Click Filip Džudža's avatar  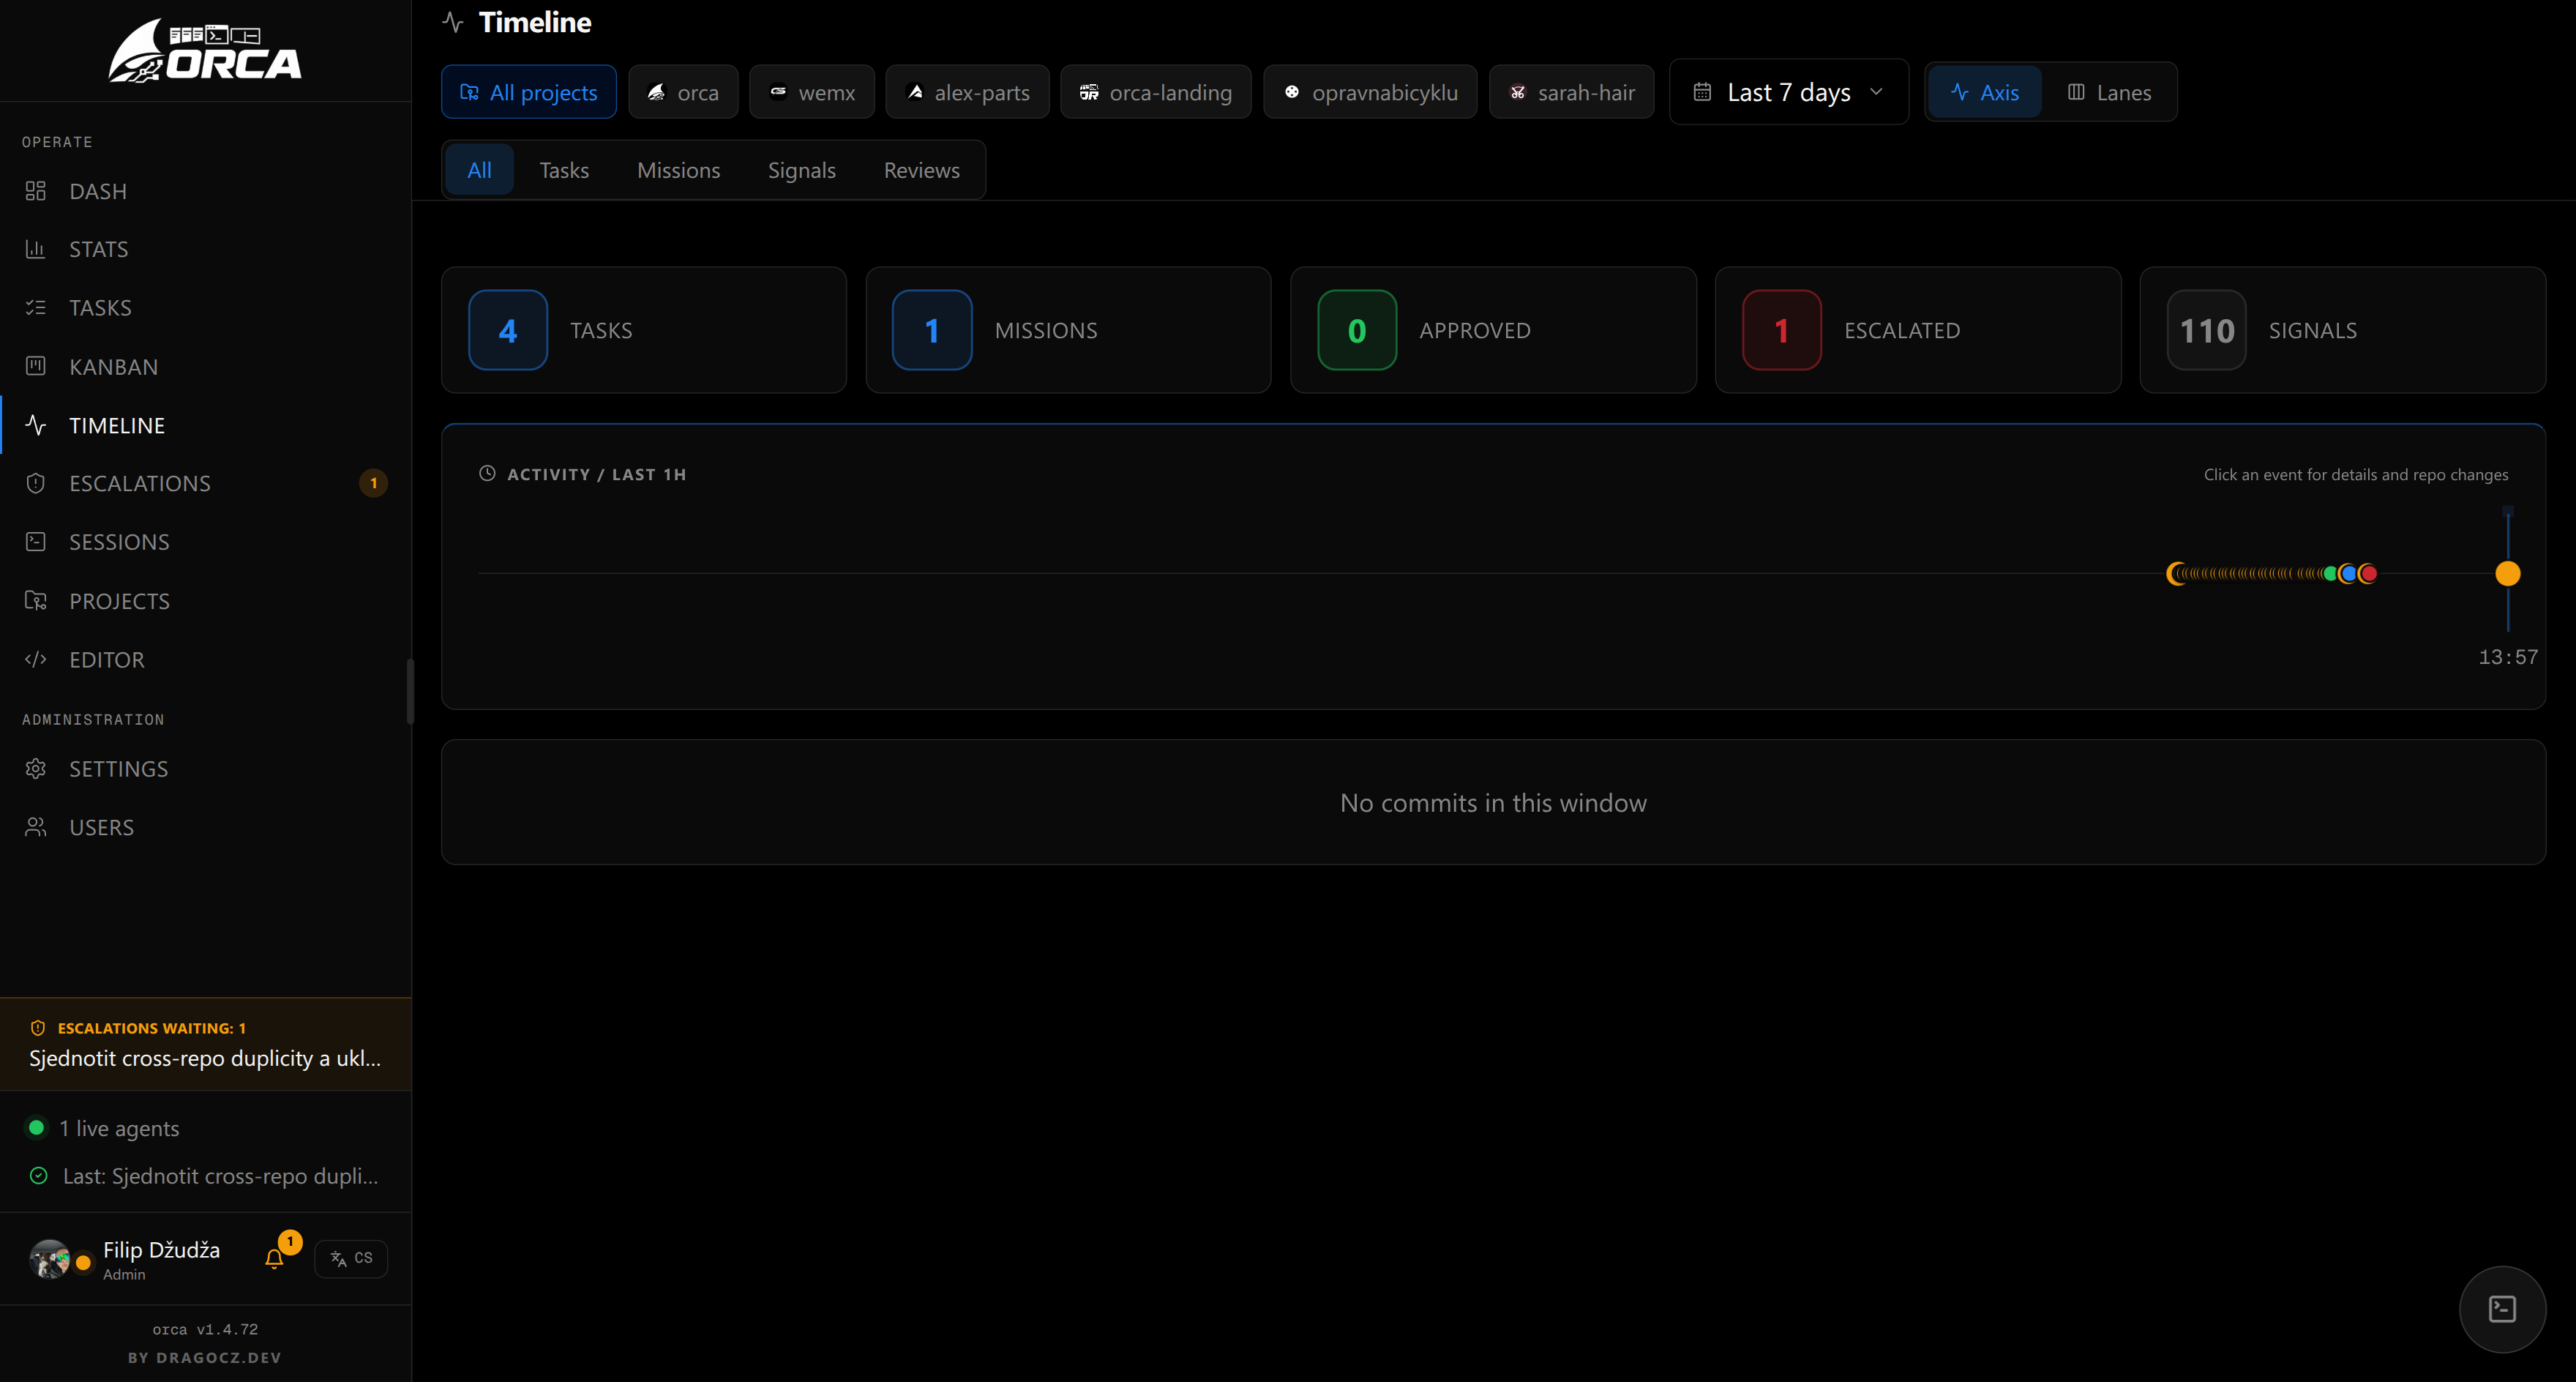click(50, 1259)
